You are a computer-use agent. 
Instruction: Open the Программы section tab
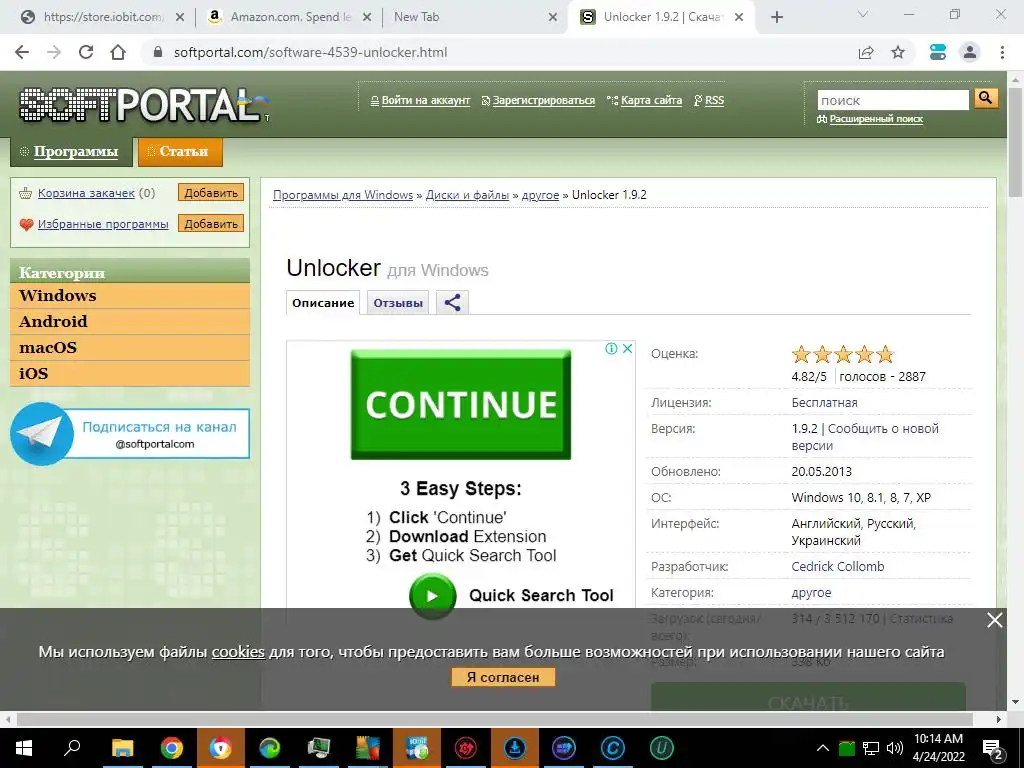(x=71, y=152)
